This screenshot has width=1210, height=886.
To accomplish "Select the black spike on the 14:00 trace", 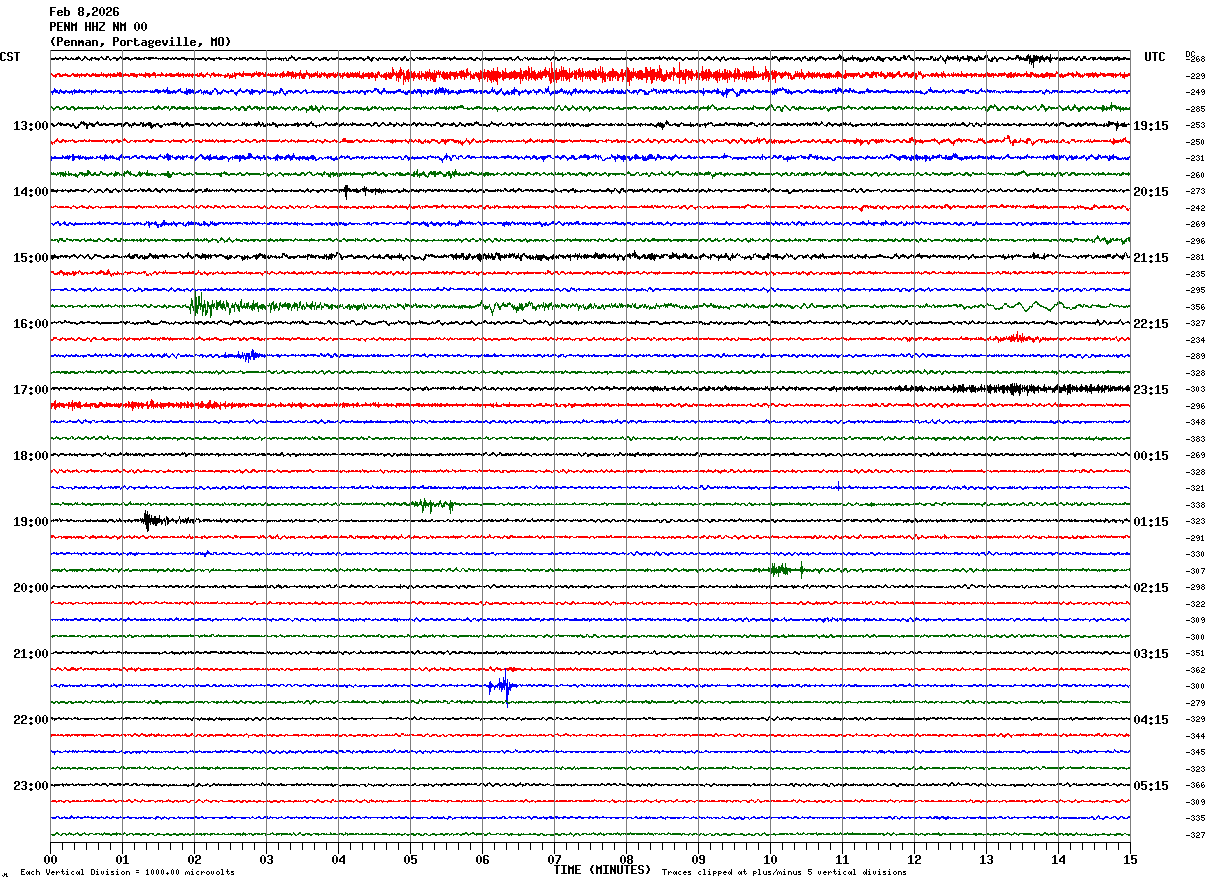I will pyautogui.click(x=346, y=191).
